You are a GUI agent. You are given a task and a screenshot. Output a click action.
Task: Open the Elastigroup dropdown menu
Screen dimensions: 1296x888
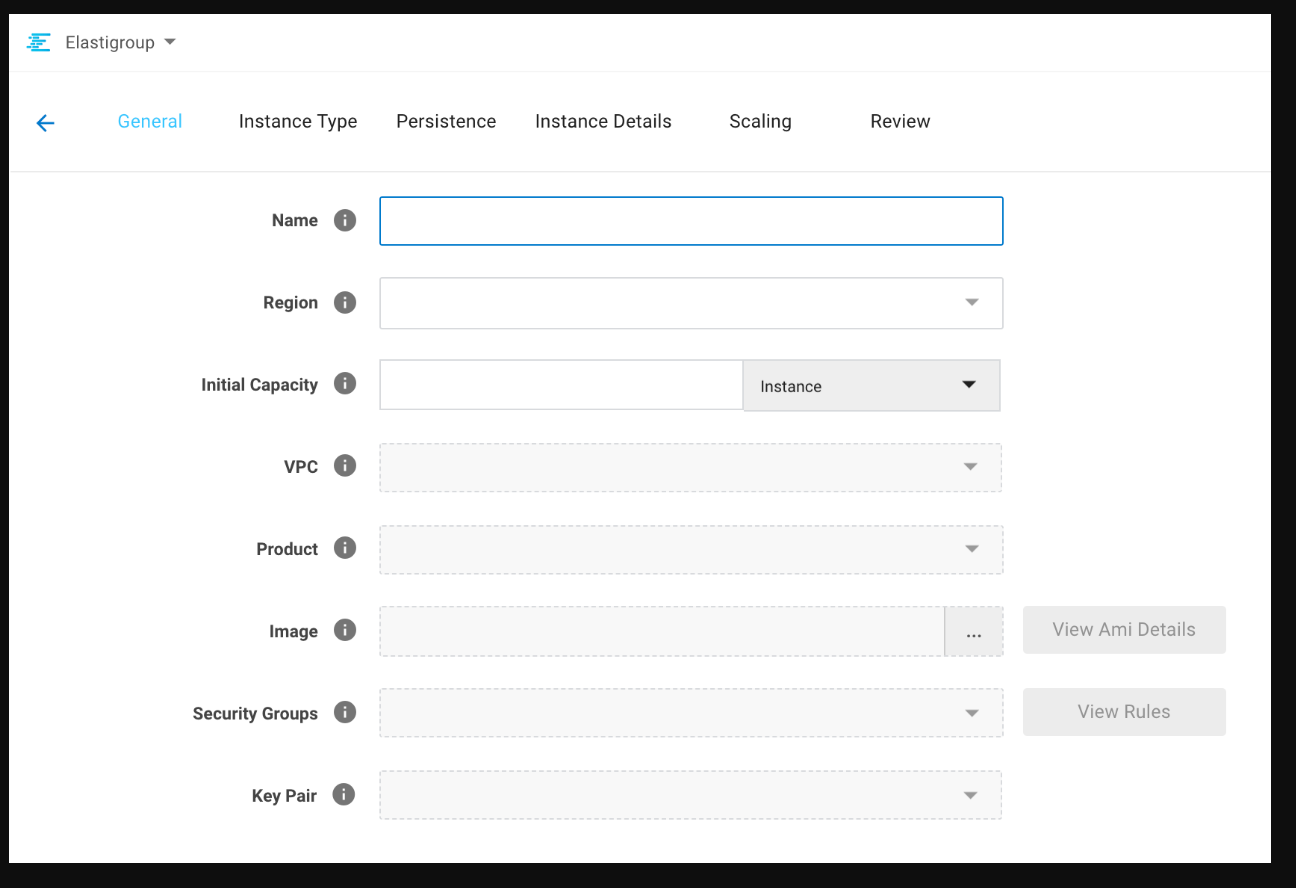pyautogui.click(x=120, y=42)
